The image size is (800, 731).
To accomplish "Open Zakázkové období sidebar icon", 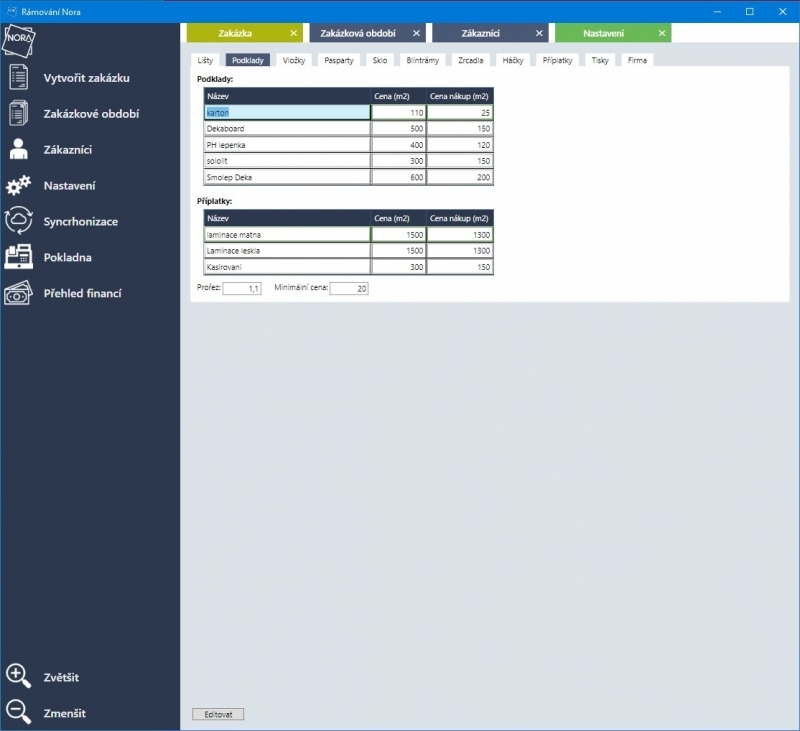I will tap(19, 113).
